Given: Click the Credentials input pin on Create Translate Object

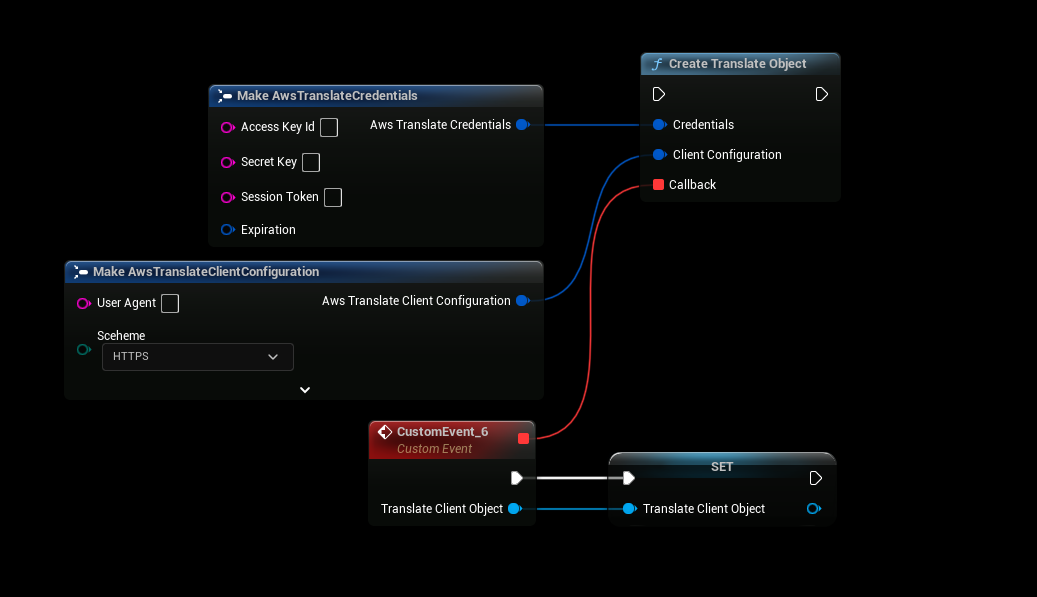Looking at the screenshot, I should pos(659,125).
